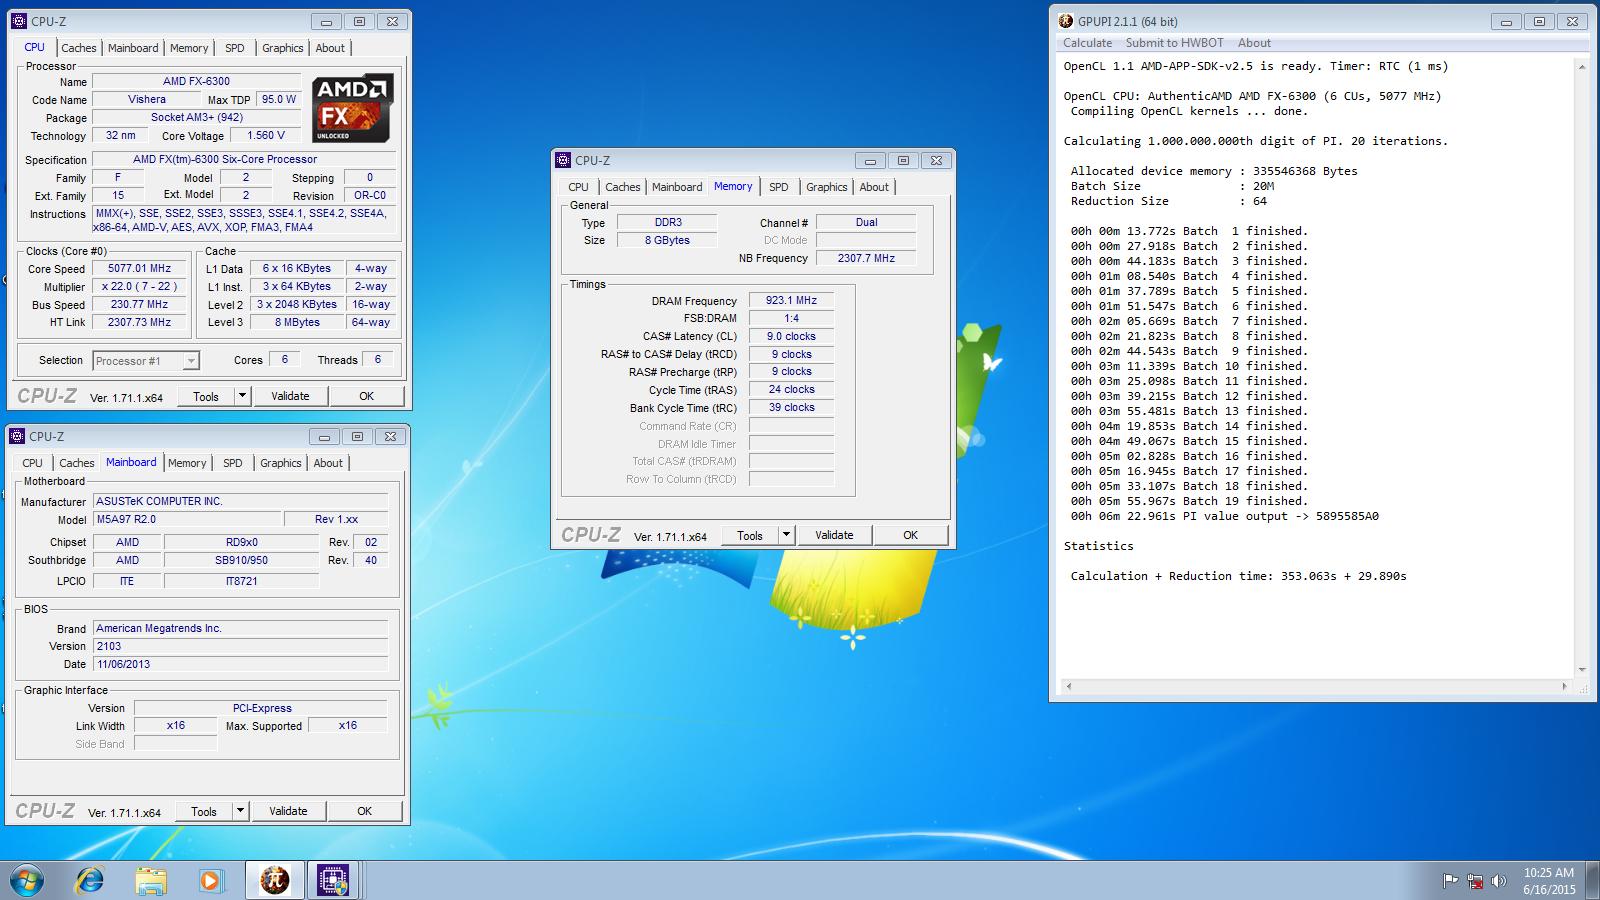This screenshot has width=1600, height=900.
Task: Open About tab in the CPU window
Action: coord(330,48)
